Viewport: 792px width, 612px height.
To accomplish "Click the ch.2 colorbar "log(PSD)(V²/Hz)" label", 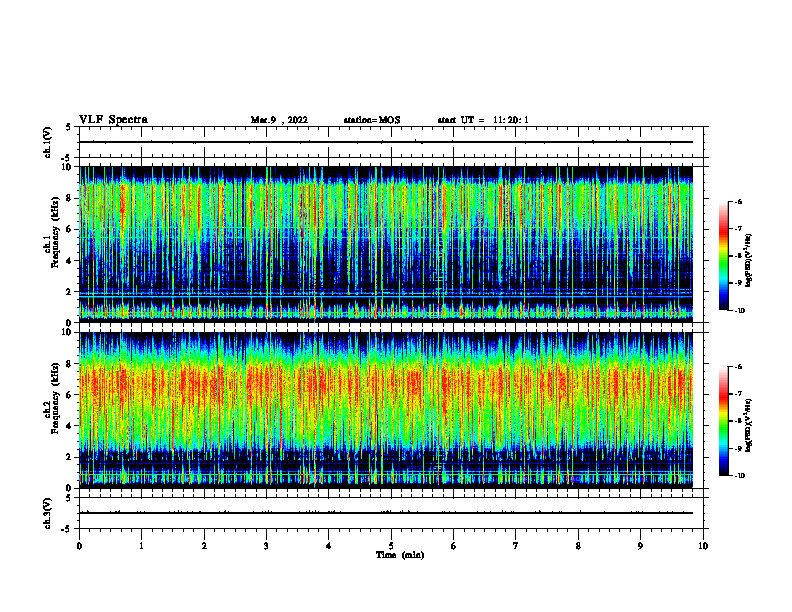I will [x=749, y=425].
